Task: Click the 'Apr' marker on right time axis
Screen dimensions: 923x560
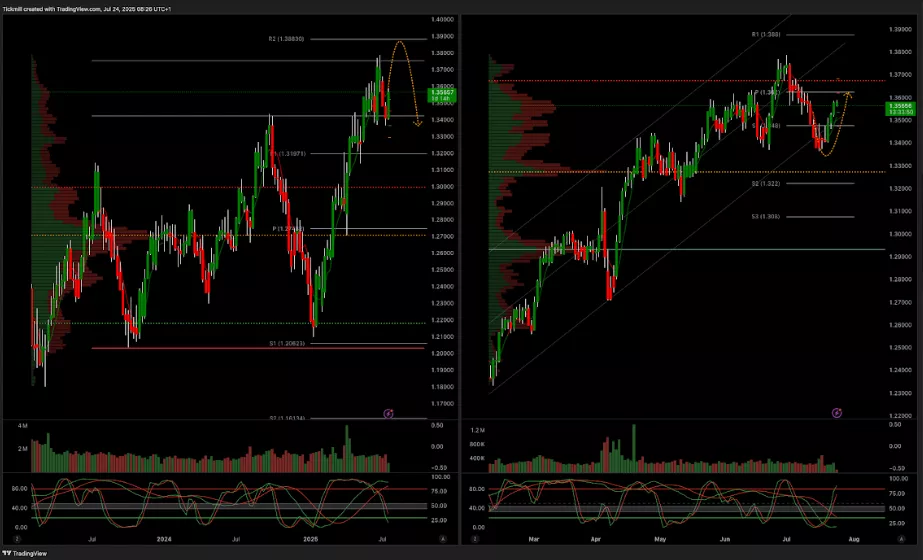Action: pyautogui.click(x=597, y=538)
